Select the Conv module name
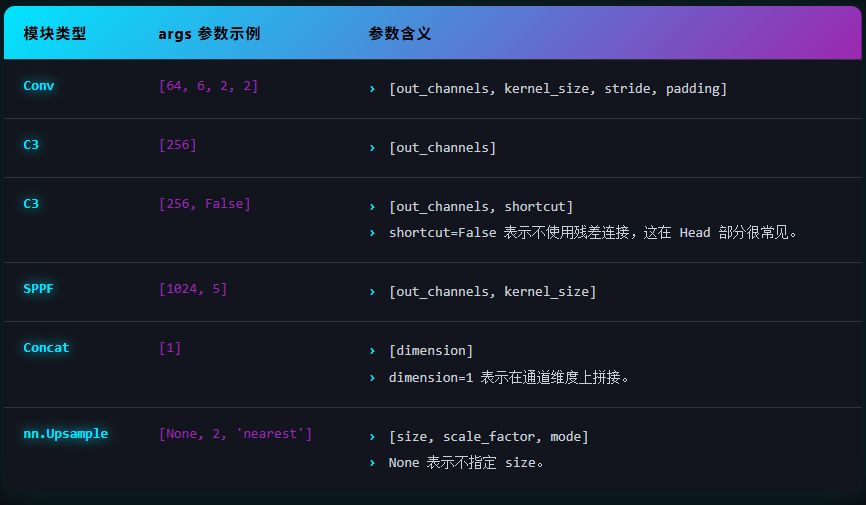This screenshot has height=505, width=866. [x=39, y=86]
